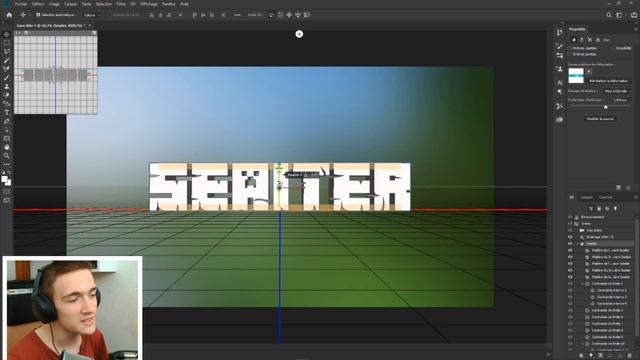Viewport: 640px width, 360px height.
Task: Click the trash icon below the 3D panel
Action: pyautogui.click(x=629, y=356)
